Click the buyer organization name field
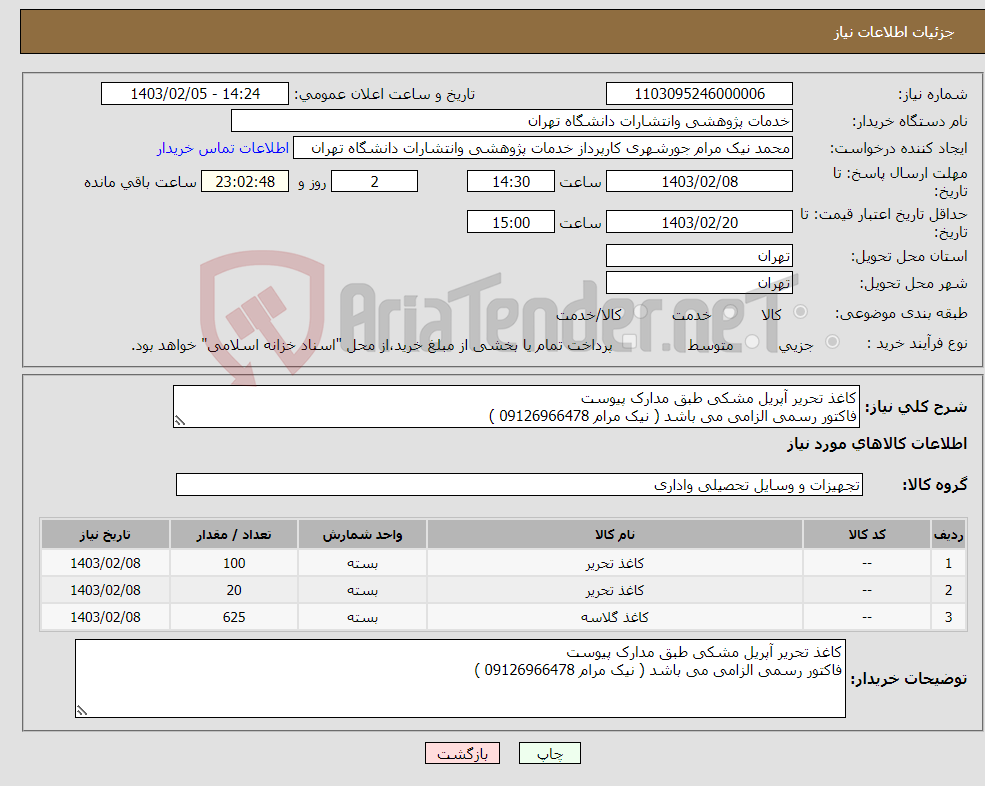Viewport: 985px width, 786px height. click(x=512, y=121)
